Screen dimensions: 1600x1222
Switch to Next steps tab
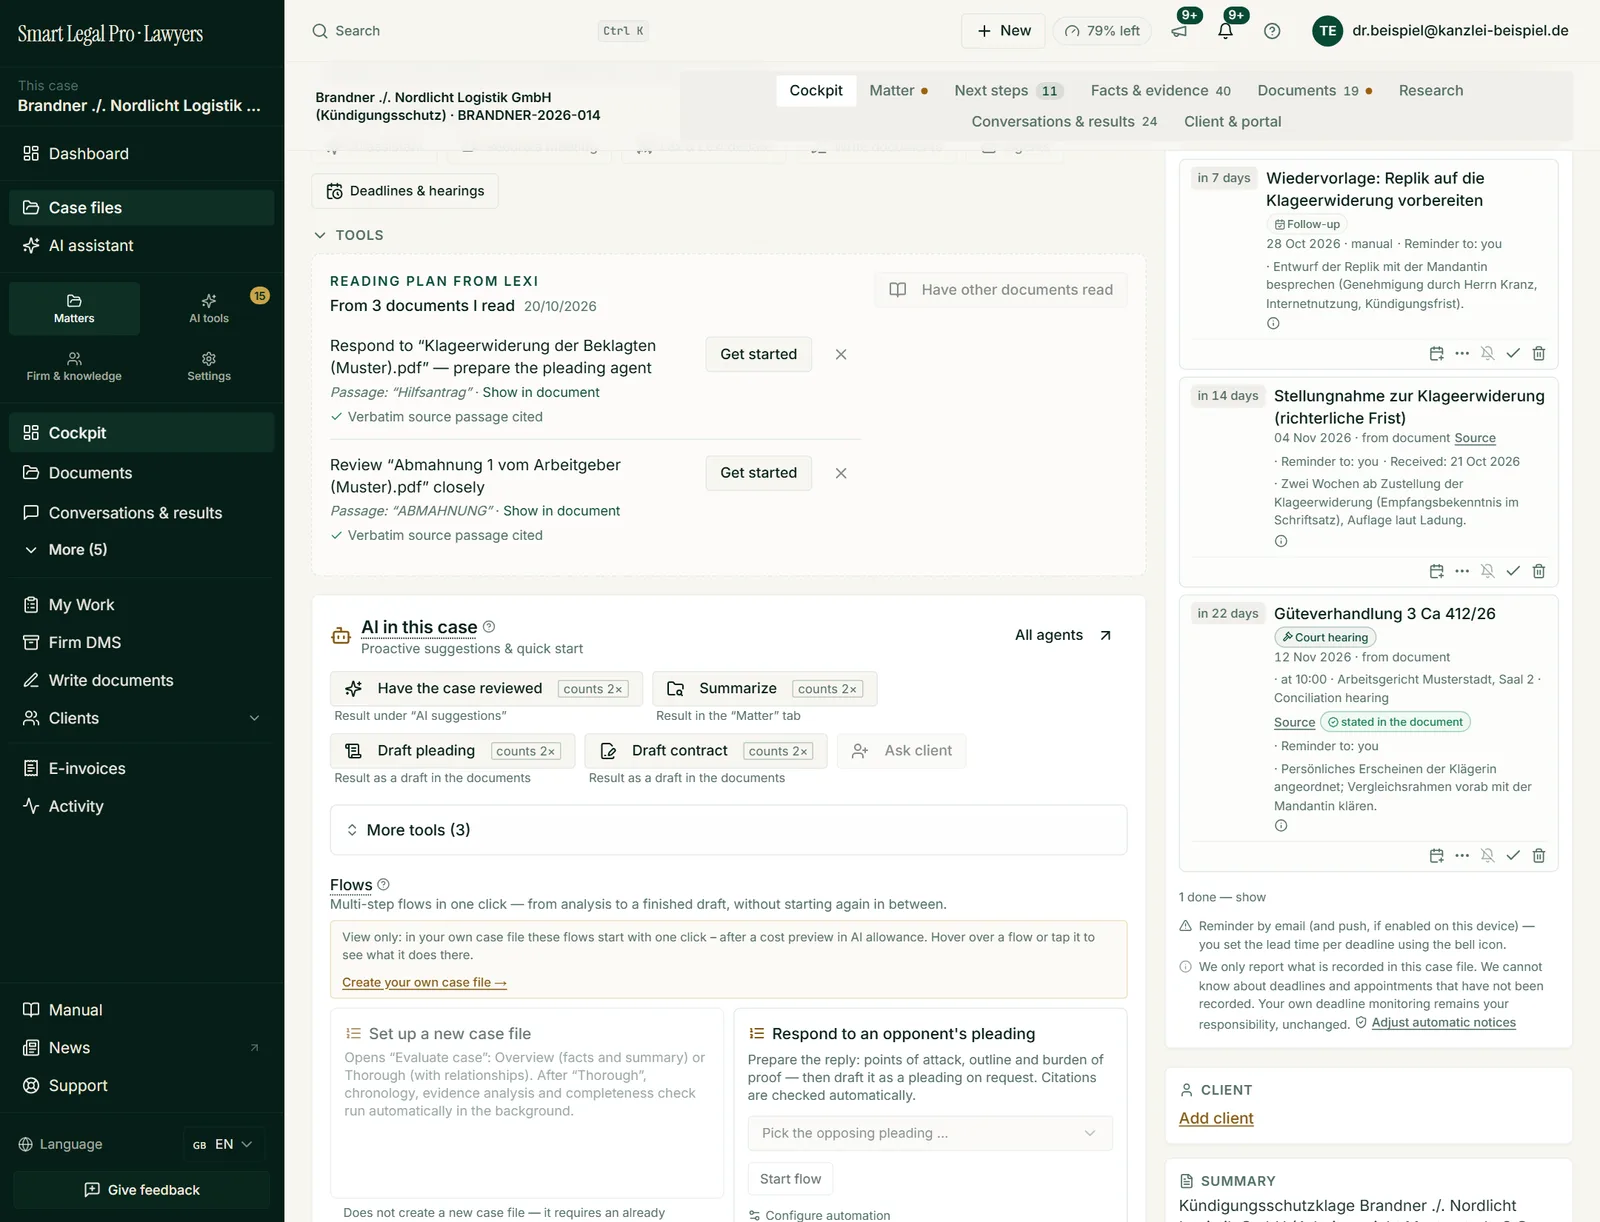[1008, 90]
